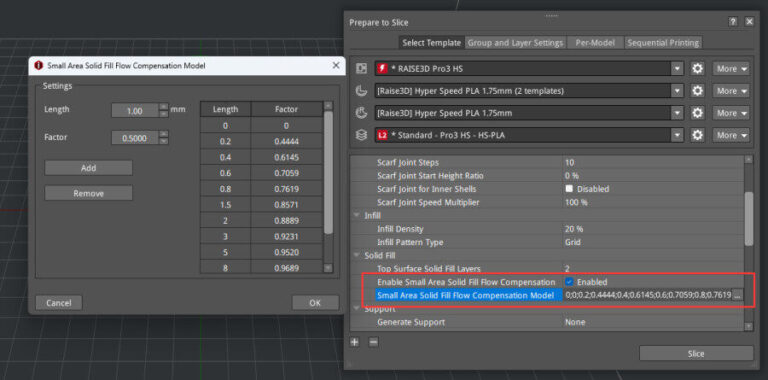Click the Add button in compensation dialog
This screenshot has width=768, height=380.
(x=89, y=168)
